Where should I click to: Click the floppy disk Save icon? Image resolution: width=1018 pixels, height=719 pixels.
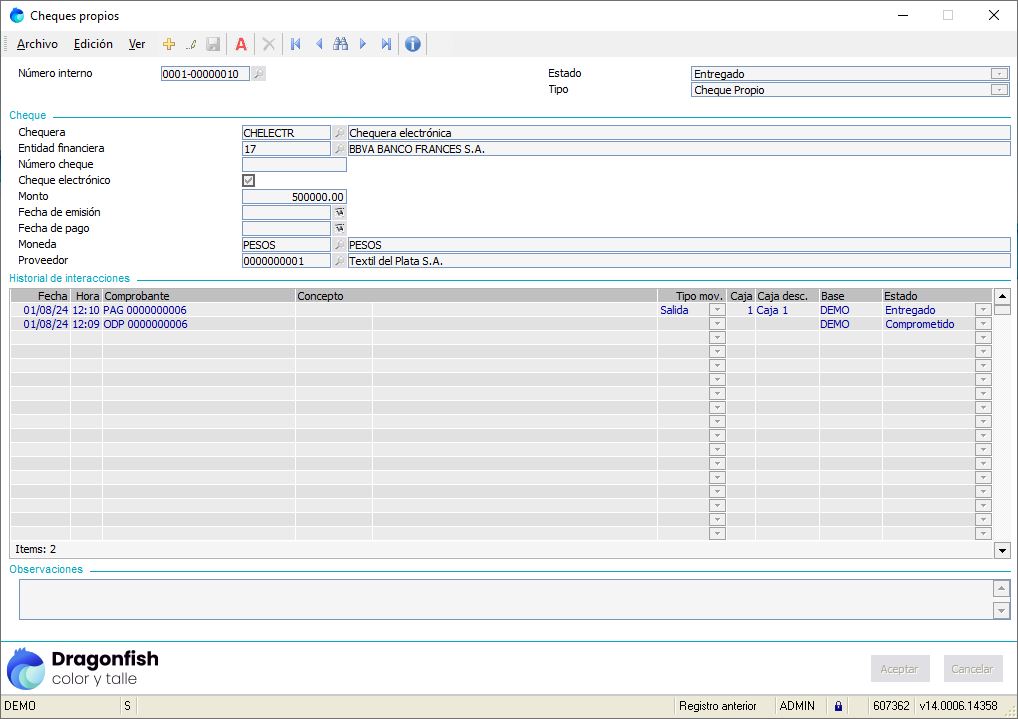point(213,44)
